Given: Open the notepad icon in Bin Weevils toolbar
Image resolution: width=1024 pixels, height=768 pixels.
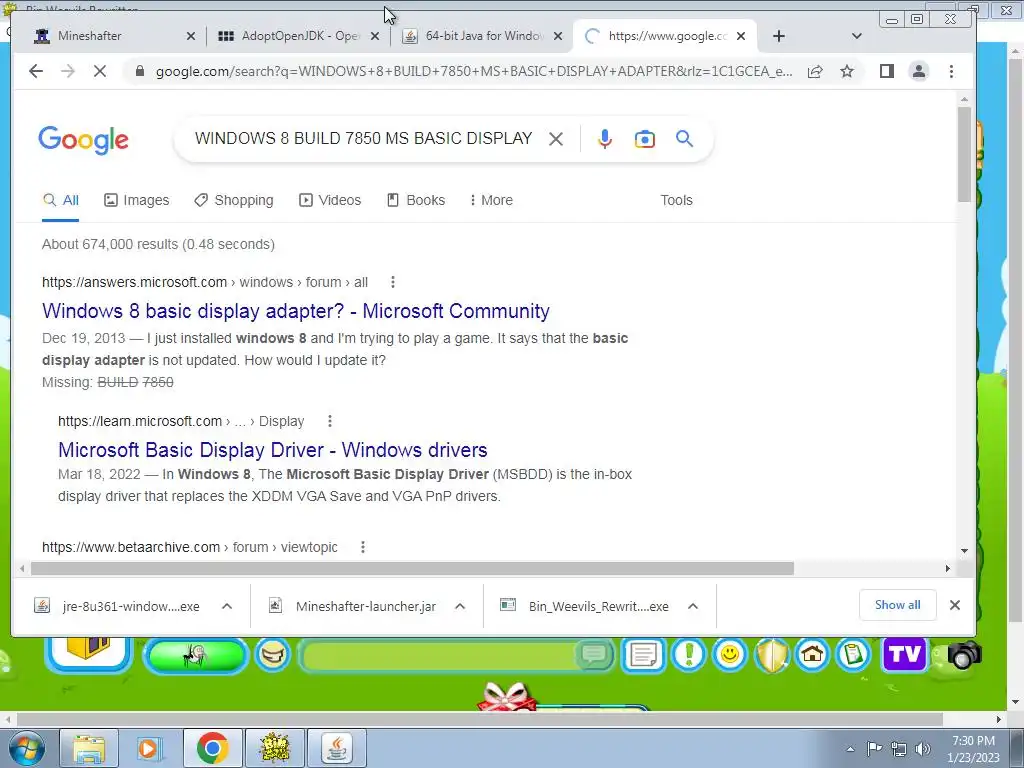Looking at the screenshot, I should click(x=644, y=654).
